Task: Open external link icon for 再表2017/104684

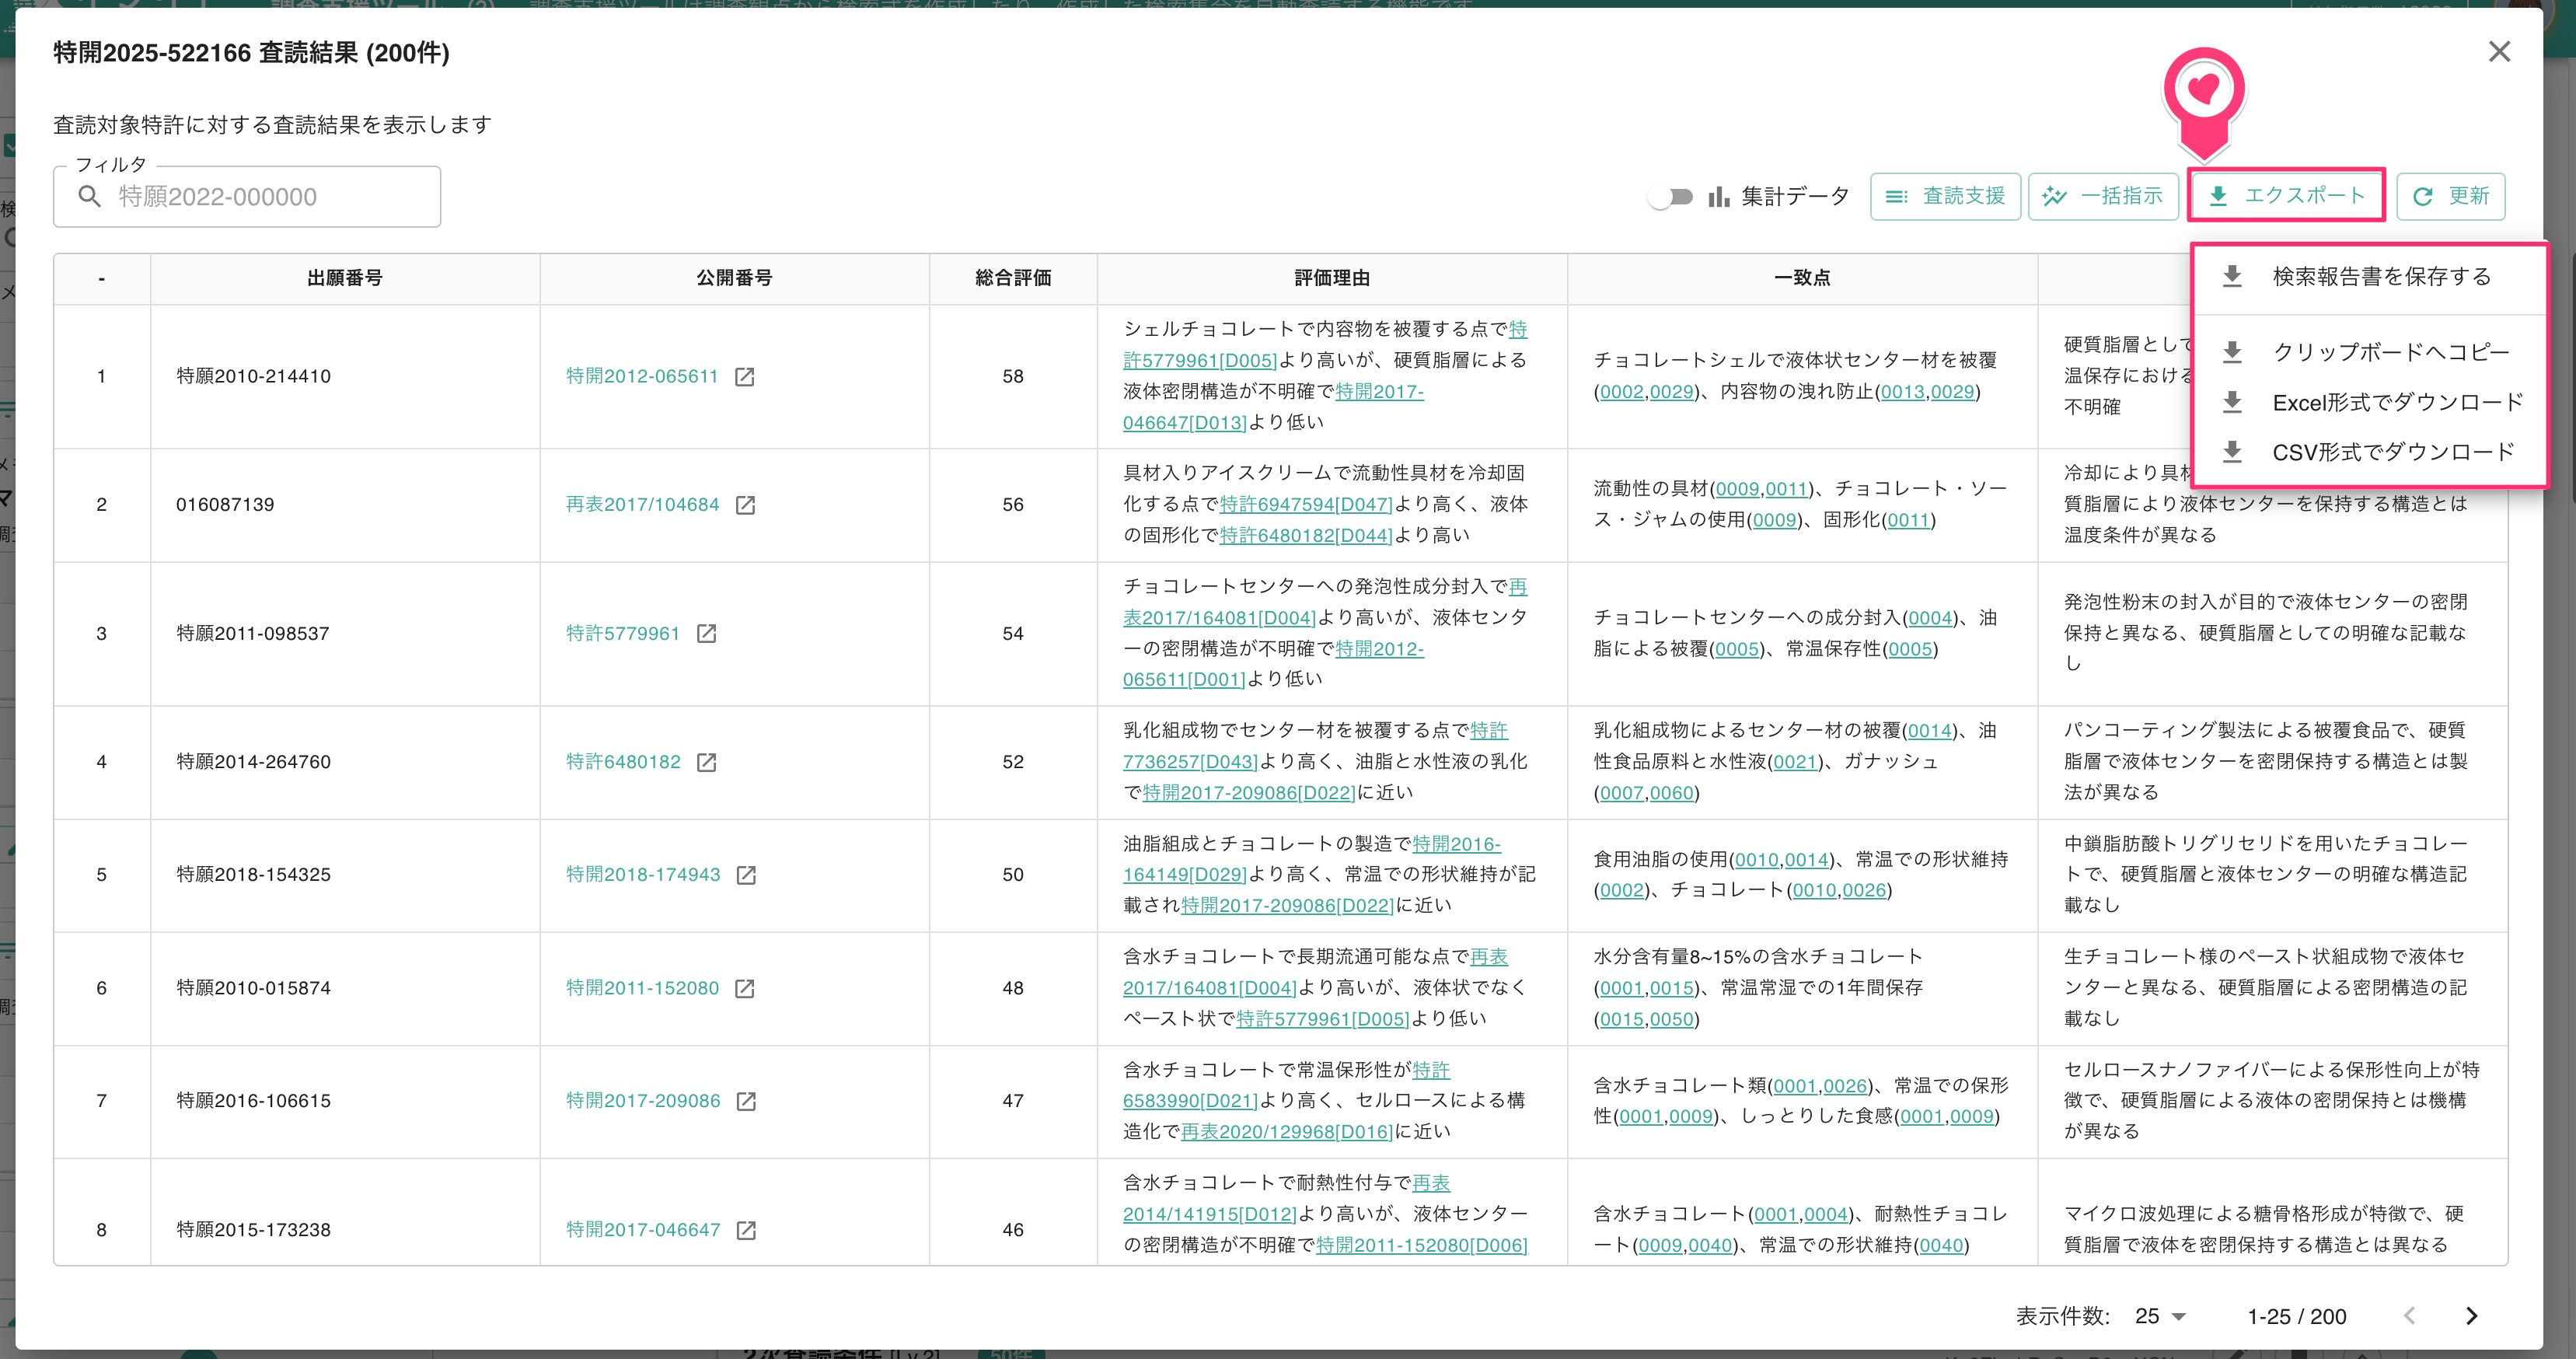Action: (x=745, y=505)
